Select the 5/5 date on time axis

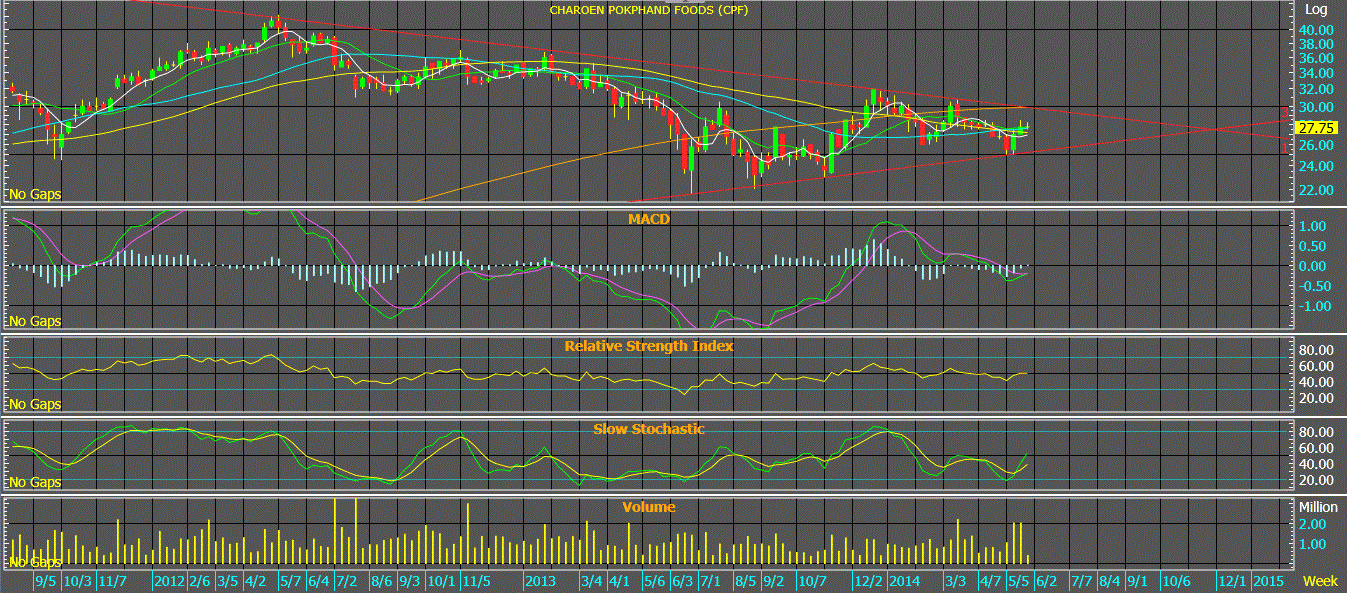click(1019, 581)
